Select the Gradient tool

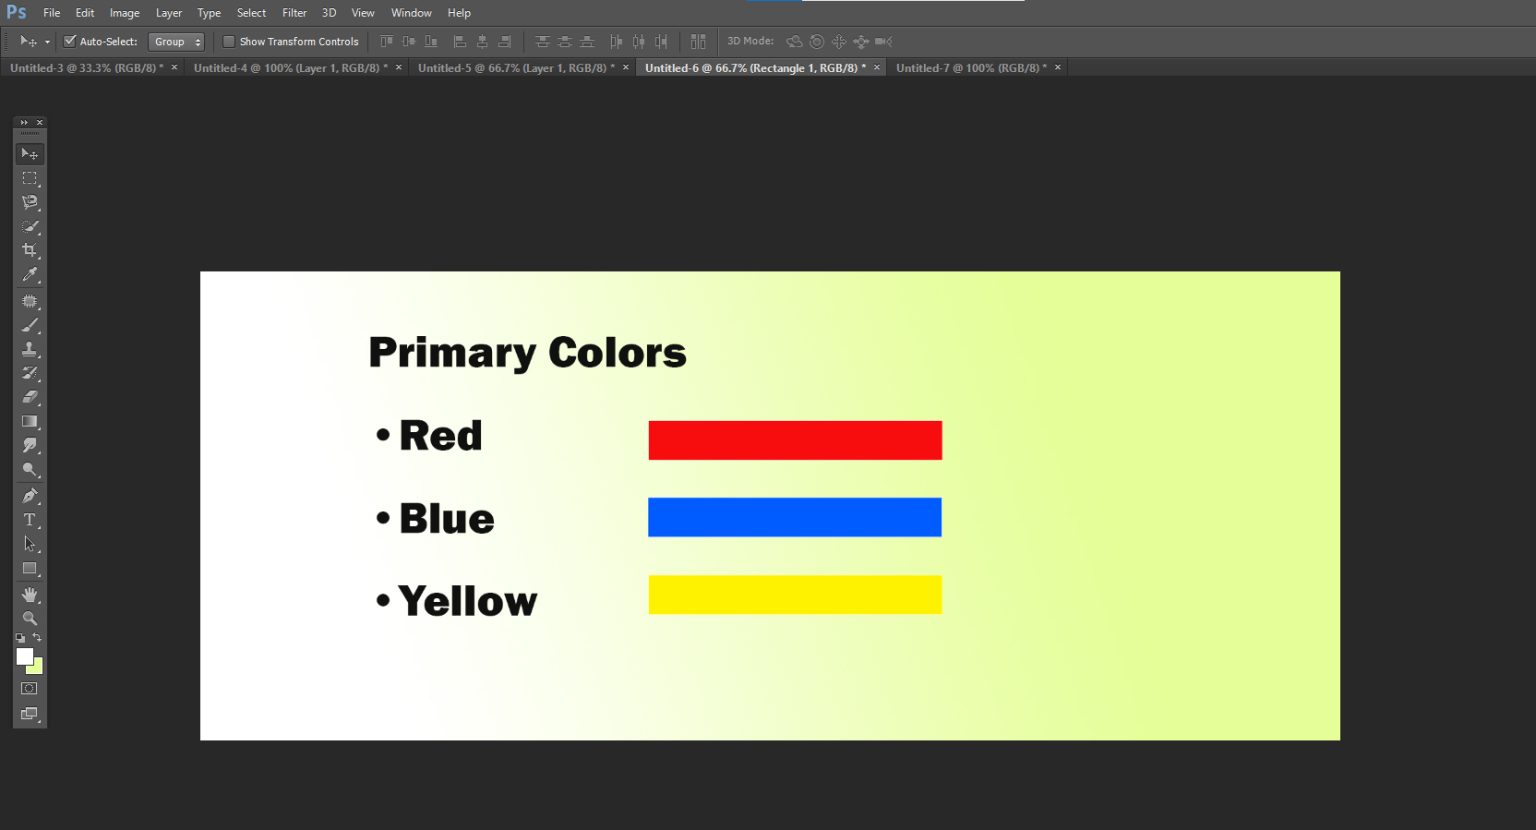click(30, 422)
